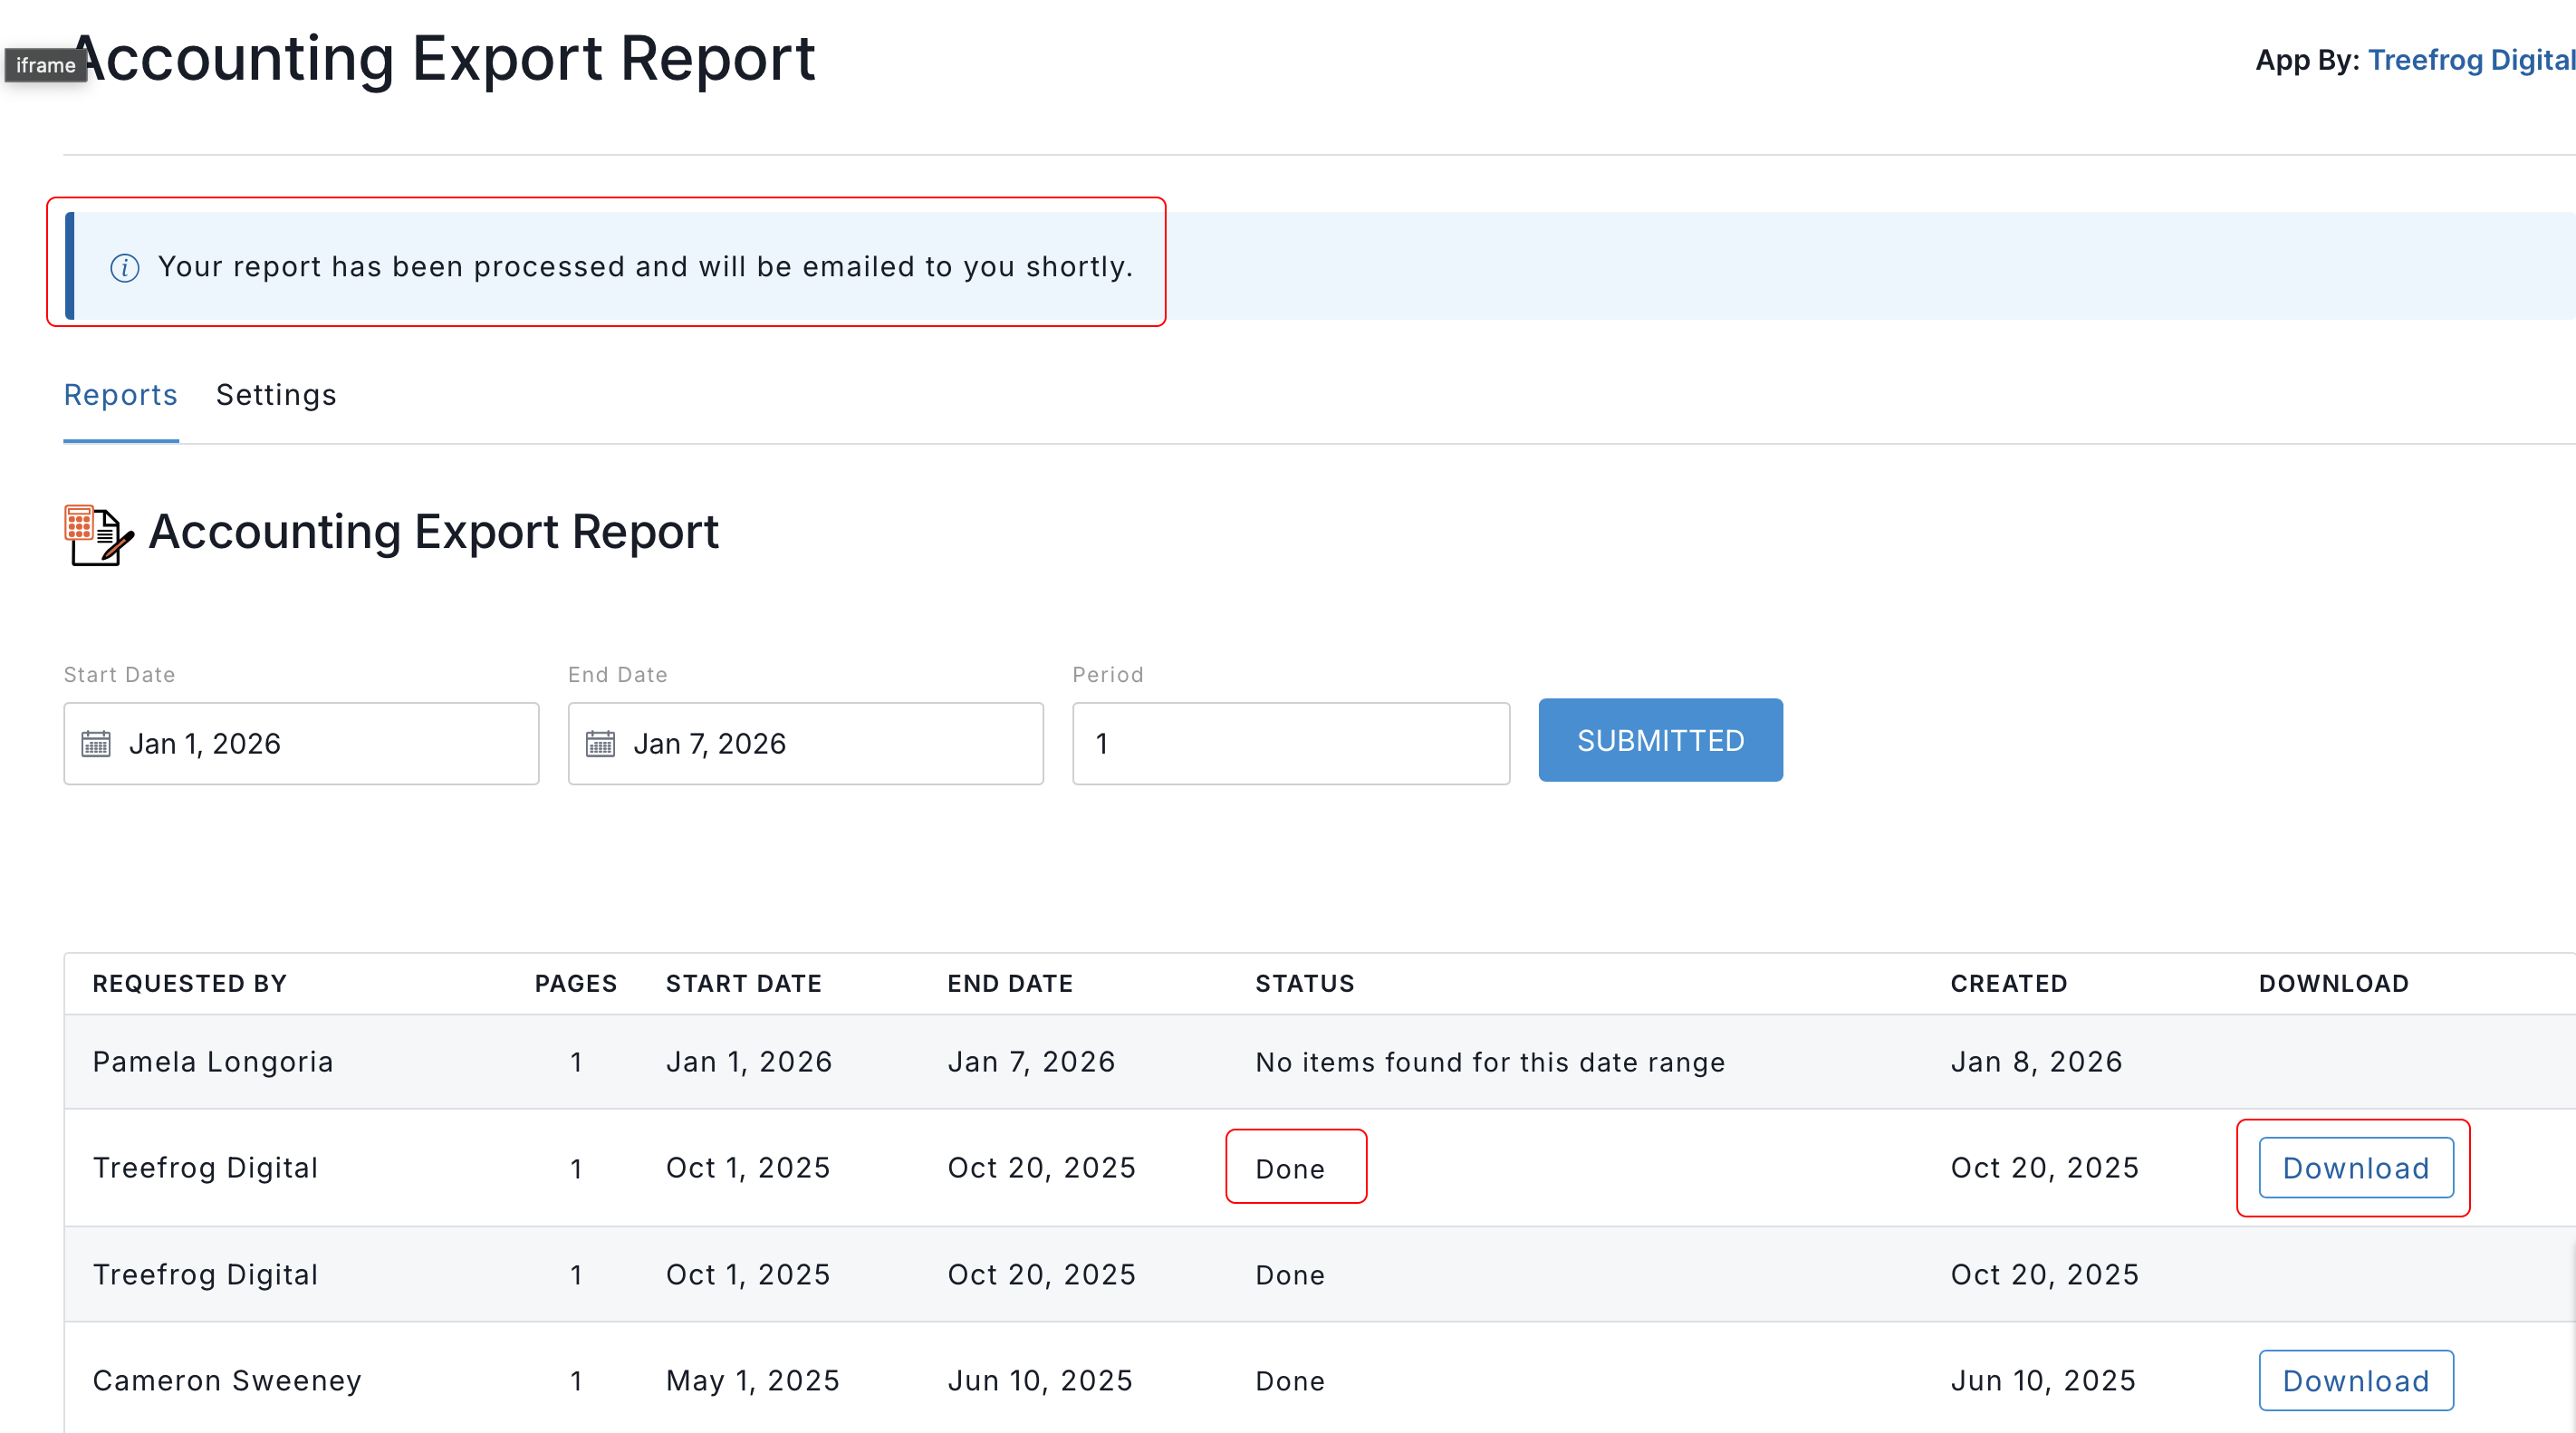Viewport: 2576px width, 1433px height.
Task: Switch to the Settings tab
Action: (x=276, y=395)
